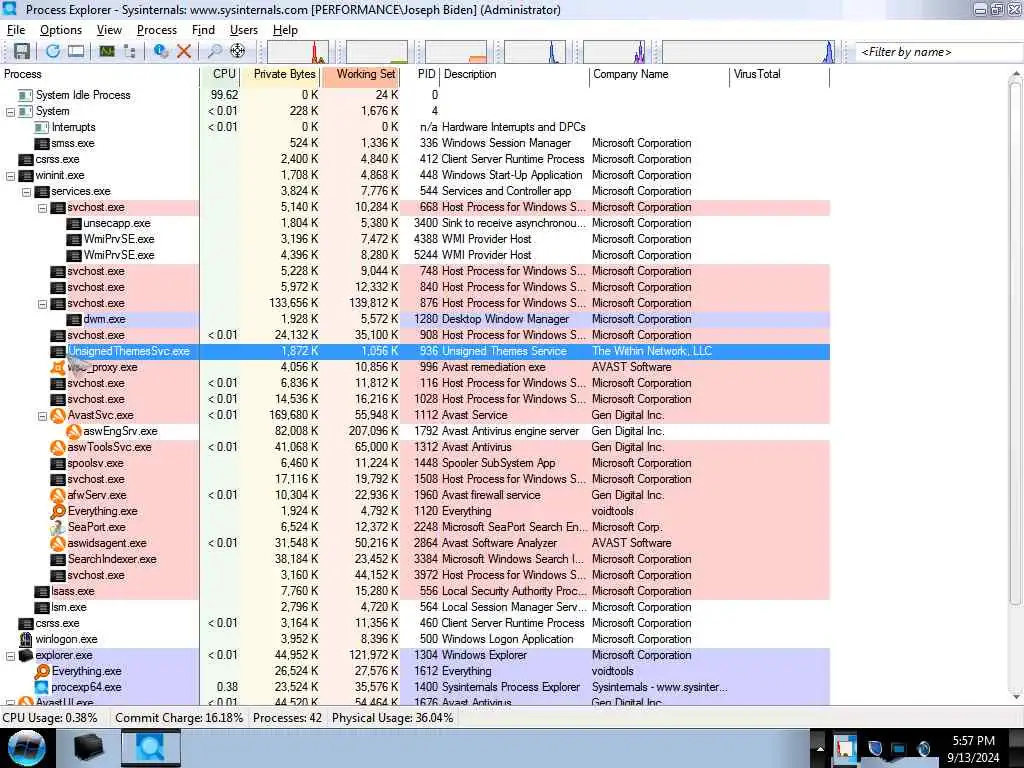Viewport: 1024px width, 768px height.
Task: Sort by the CPU column header
Action: coord(220,74)
